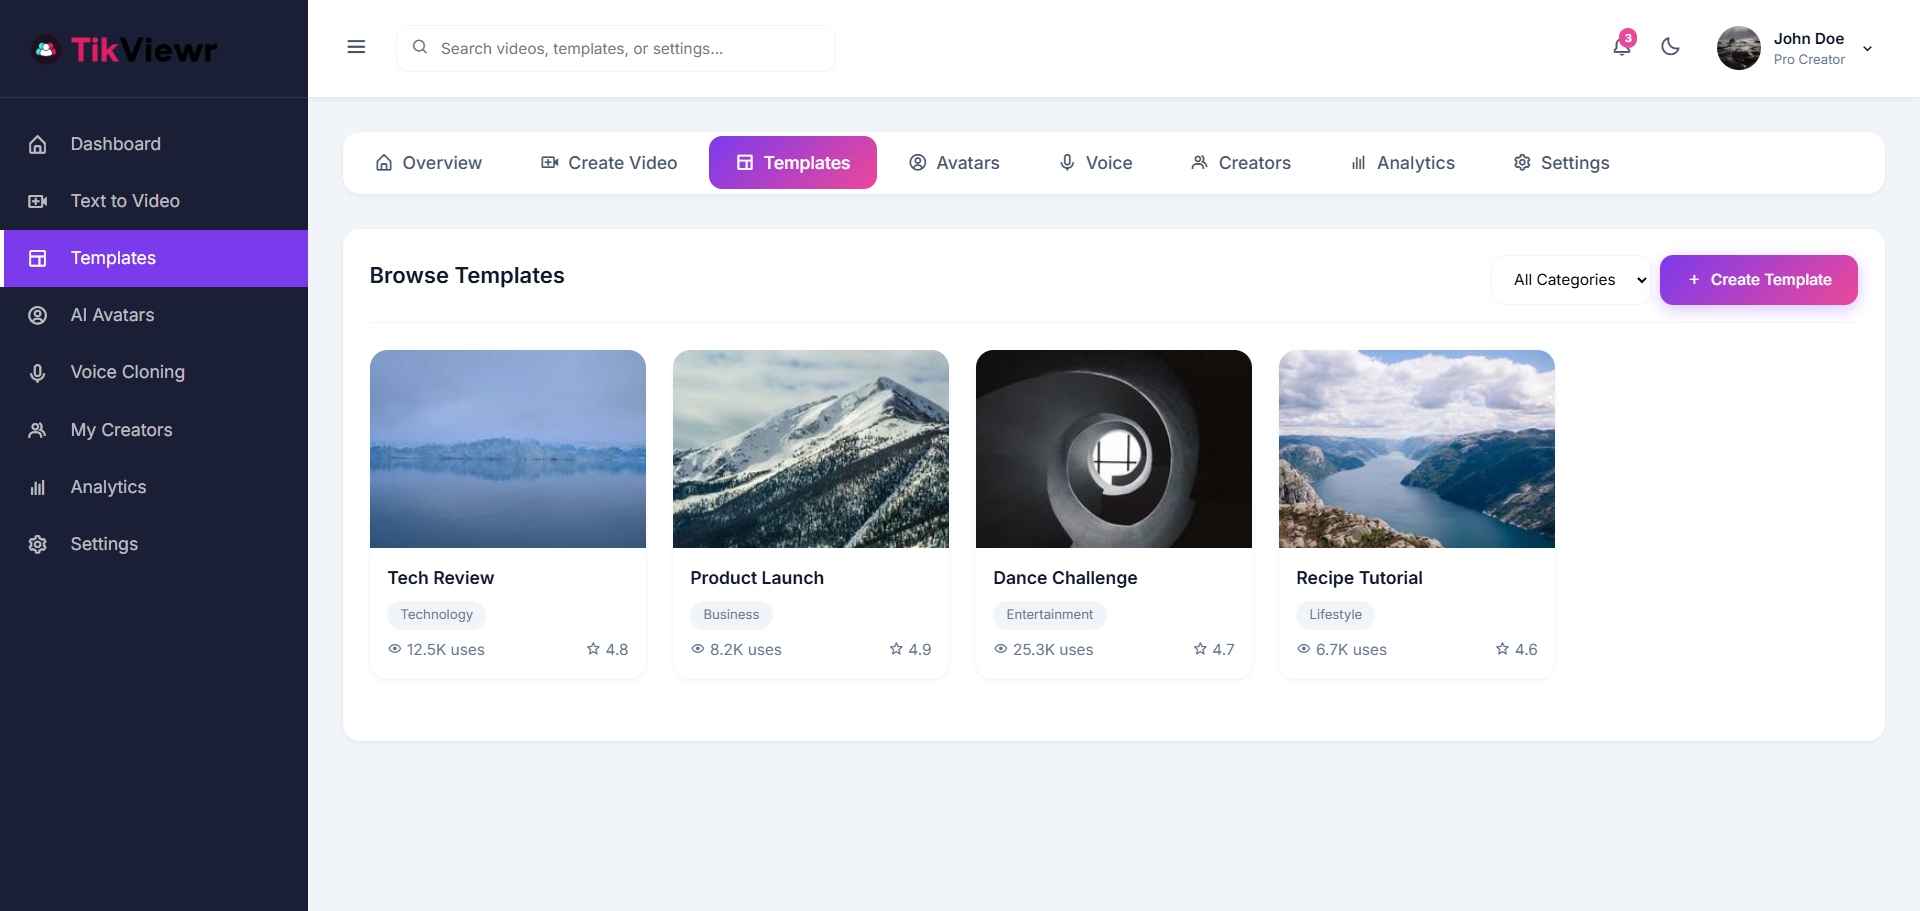Select My Creators in sidebar
The image size is (1920, 911).
click(x=121, y=430)
